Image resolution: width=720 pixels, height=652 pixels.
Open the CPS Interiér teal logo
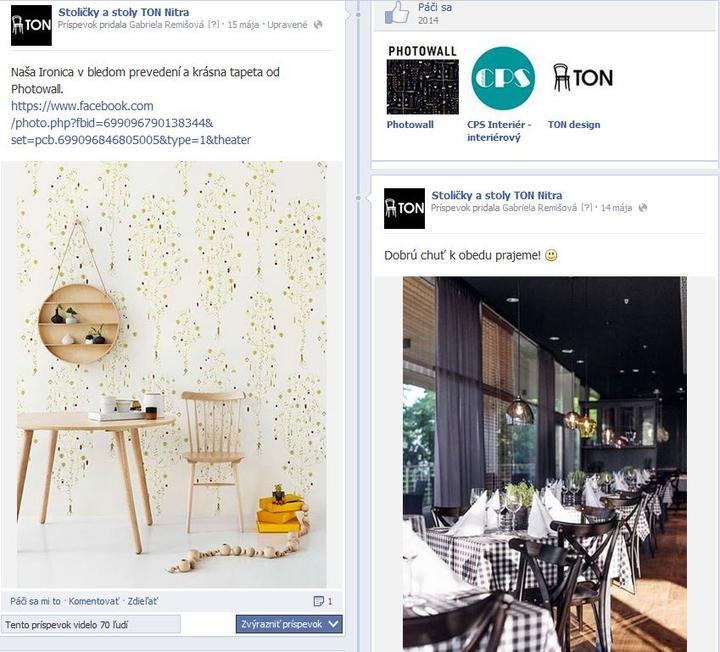pos(503,78)
